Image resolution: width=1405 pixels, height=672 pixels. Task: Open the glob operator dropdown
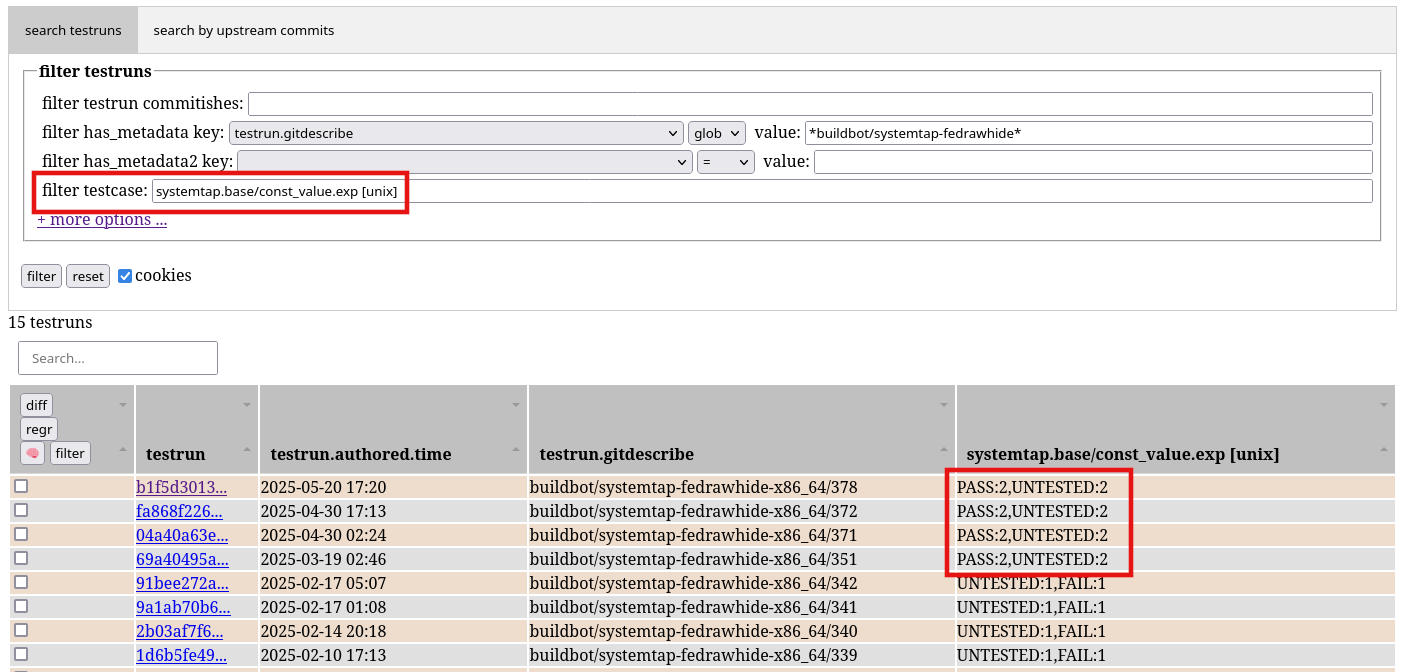pyautogui.click(x=716, y=133)
